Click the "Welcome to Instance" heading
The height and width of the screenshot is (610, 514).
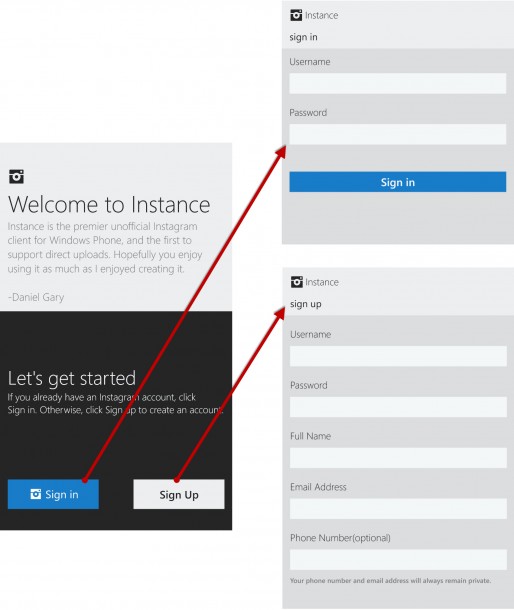coord(109,205)
